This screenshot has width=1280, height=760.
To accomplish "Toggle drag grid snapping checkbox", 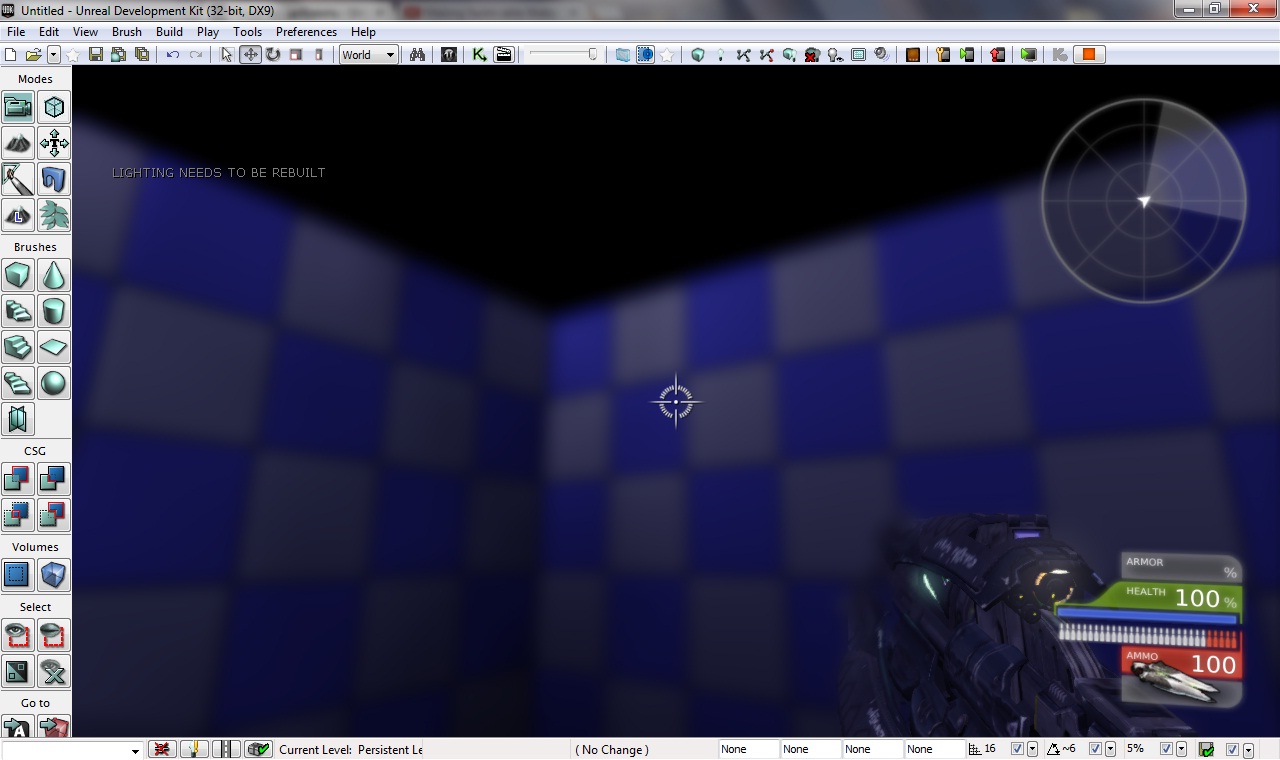I will click(1017, 749).
